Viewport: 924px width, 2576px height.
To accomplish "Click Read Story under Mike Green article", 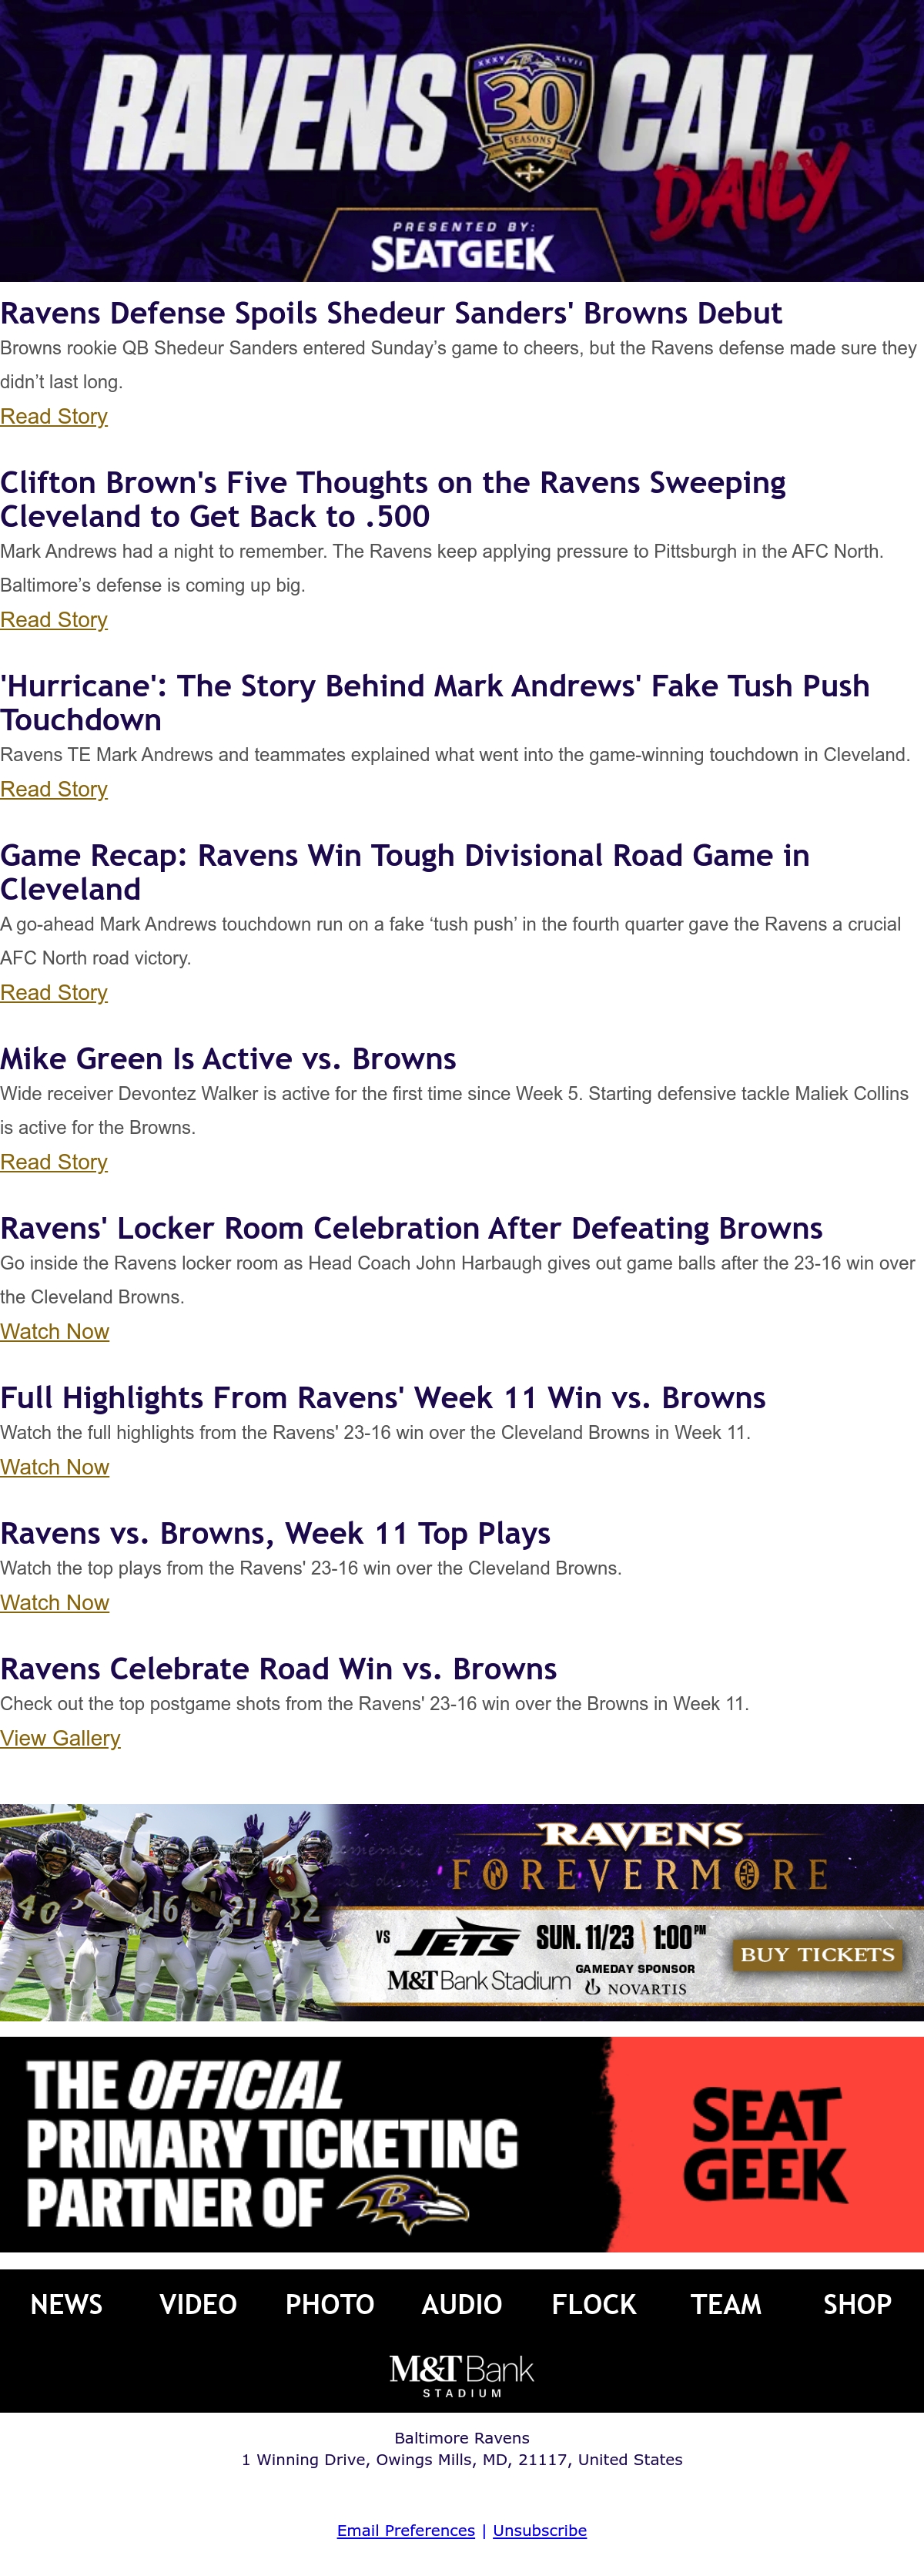I will point(54,1162).
